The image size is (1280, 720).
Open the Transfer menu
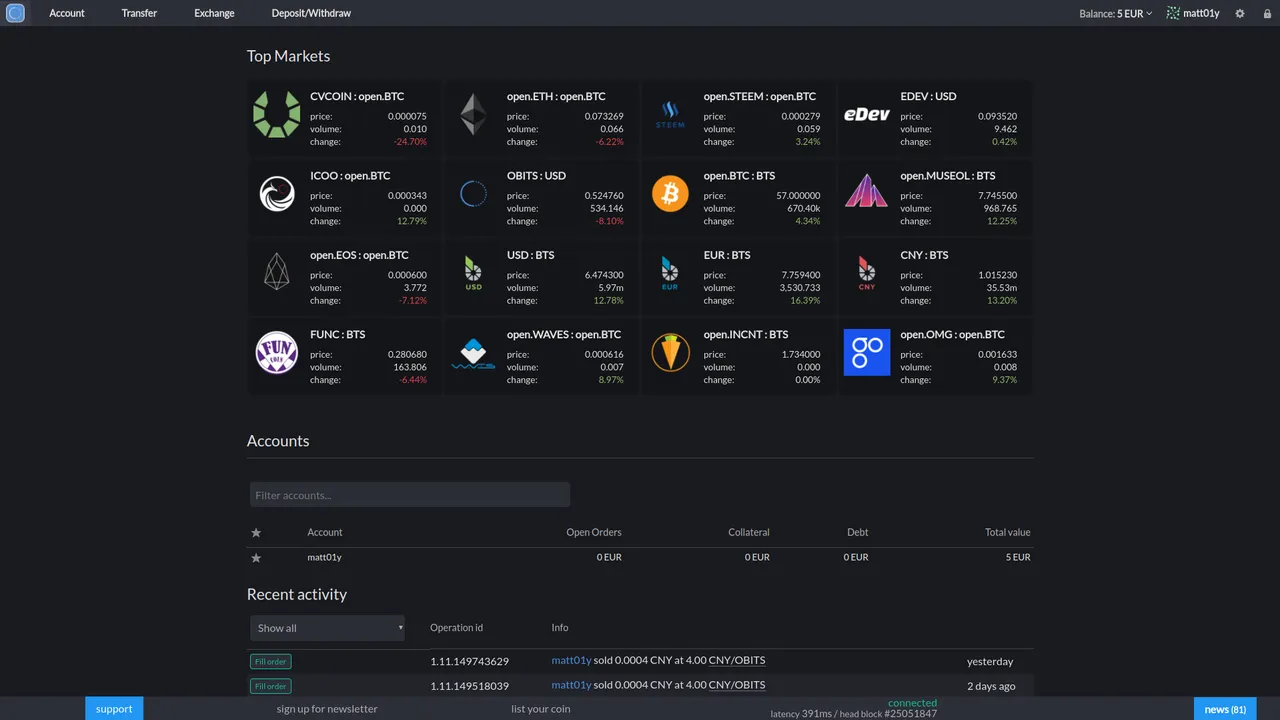point(139,13)
